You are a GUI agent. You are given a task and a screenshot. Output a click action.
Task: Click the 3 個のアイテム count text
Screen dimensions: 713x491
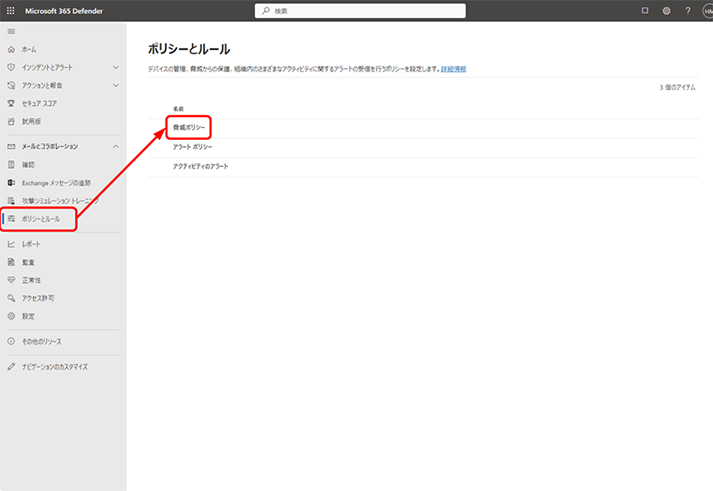coord(678,87)
